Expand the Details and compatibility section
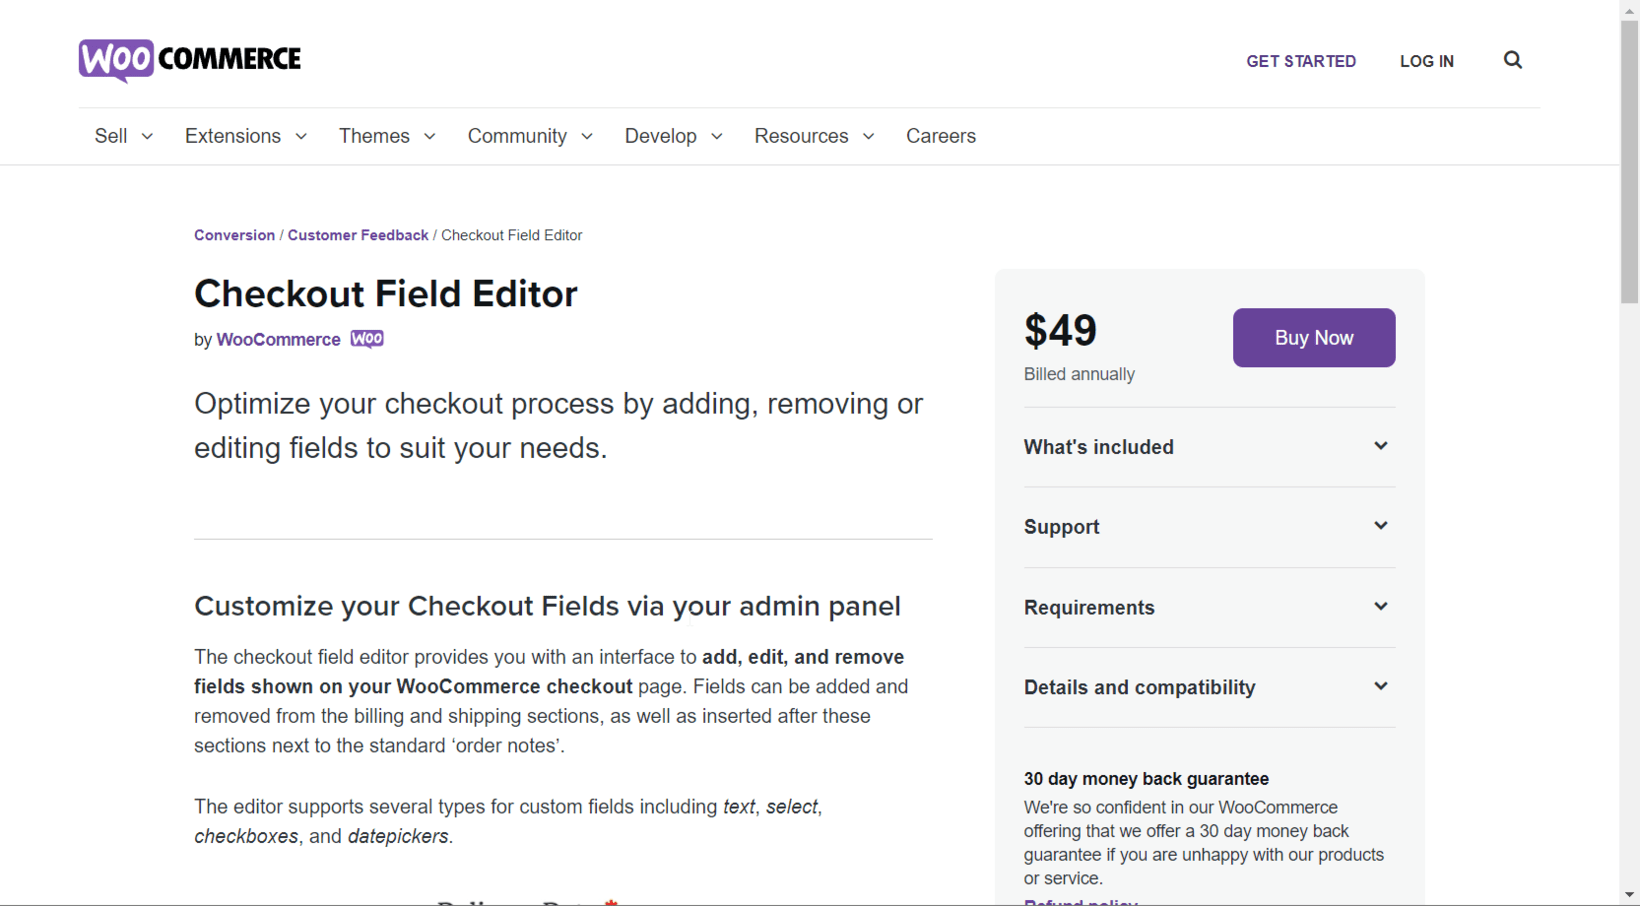Viewport: 1640px width, 906px height. (x=1381, y=686)
